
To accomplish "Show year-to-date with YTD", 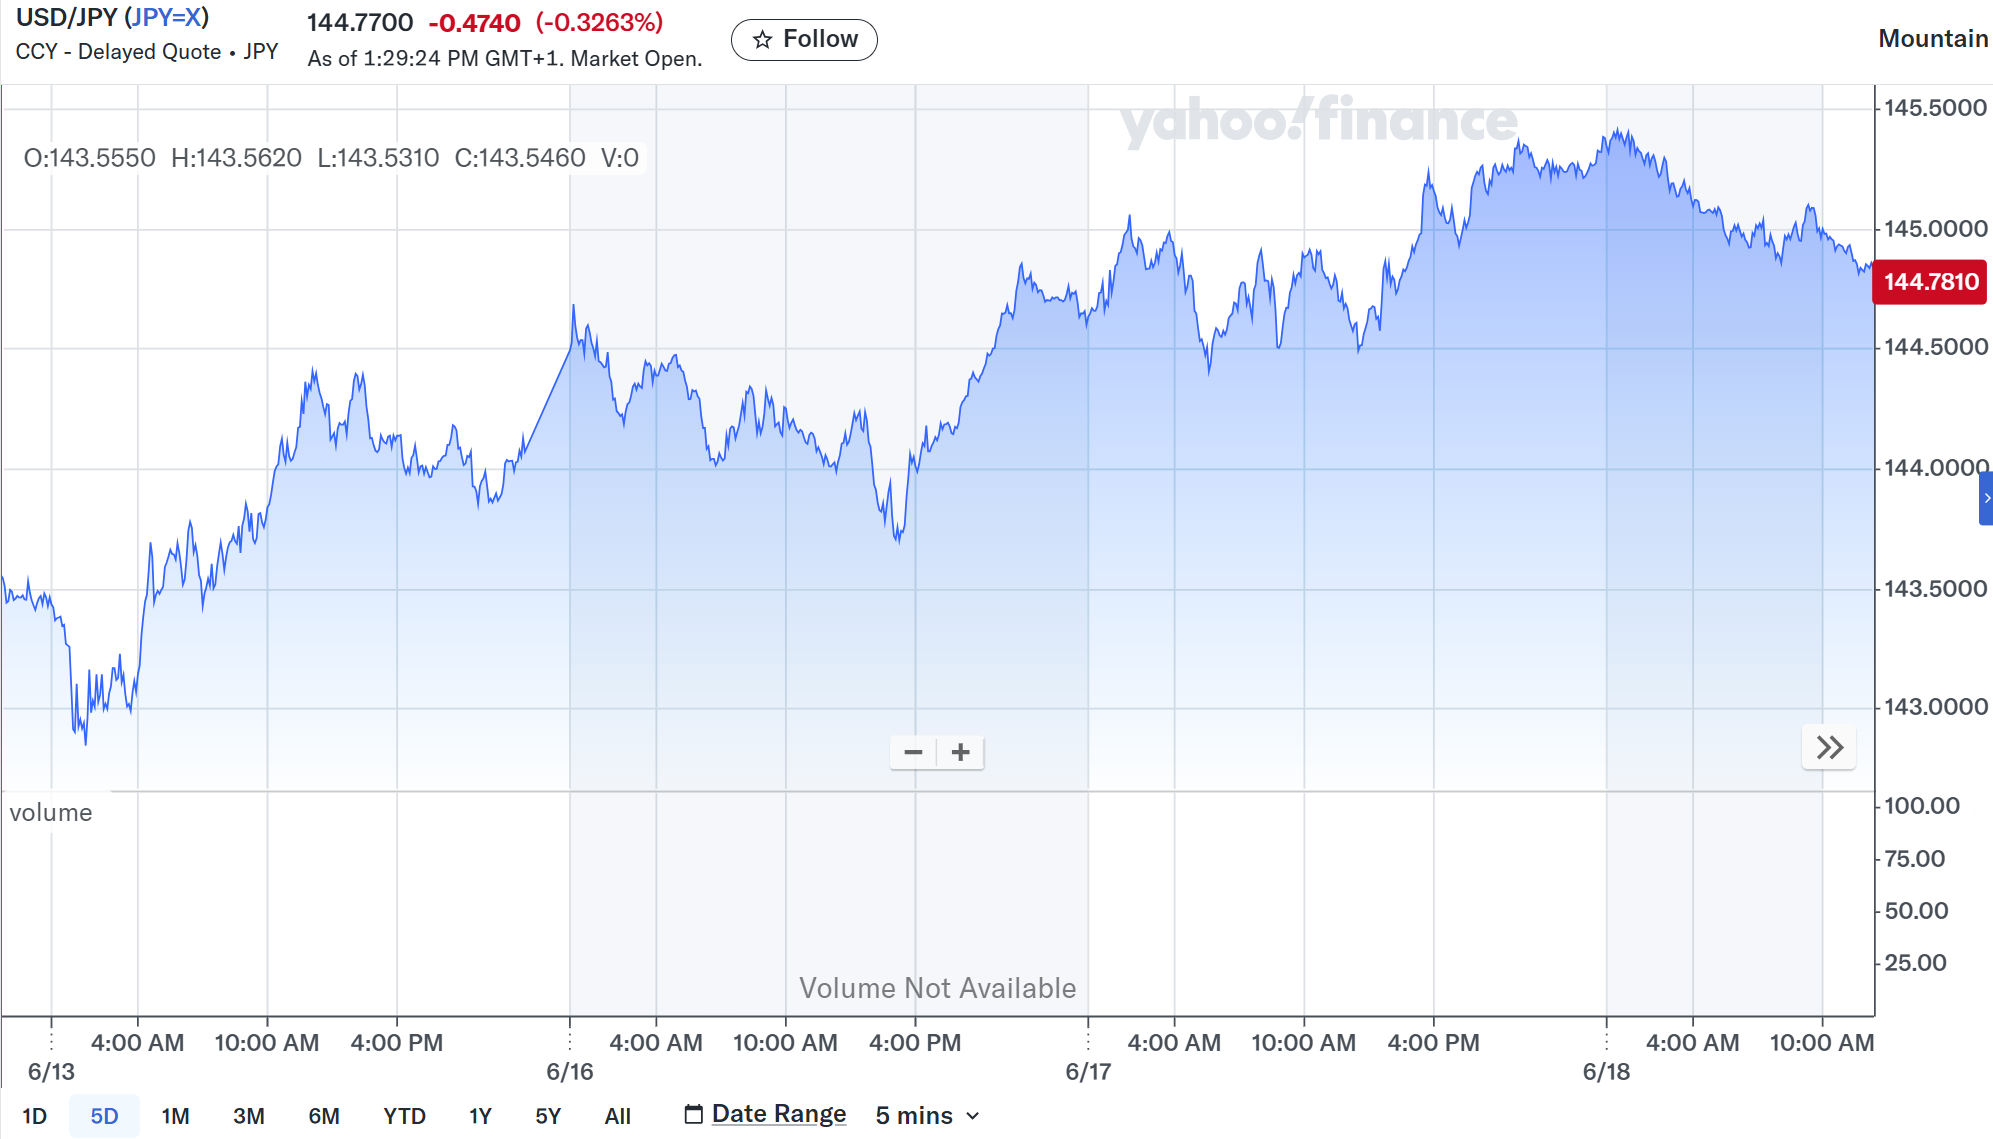I will (x=404, y=1116).
